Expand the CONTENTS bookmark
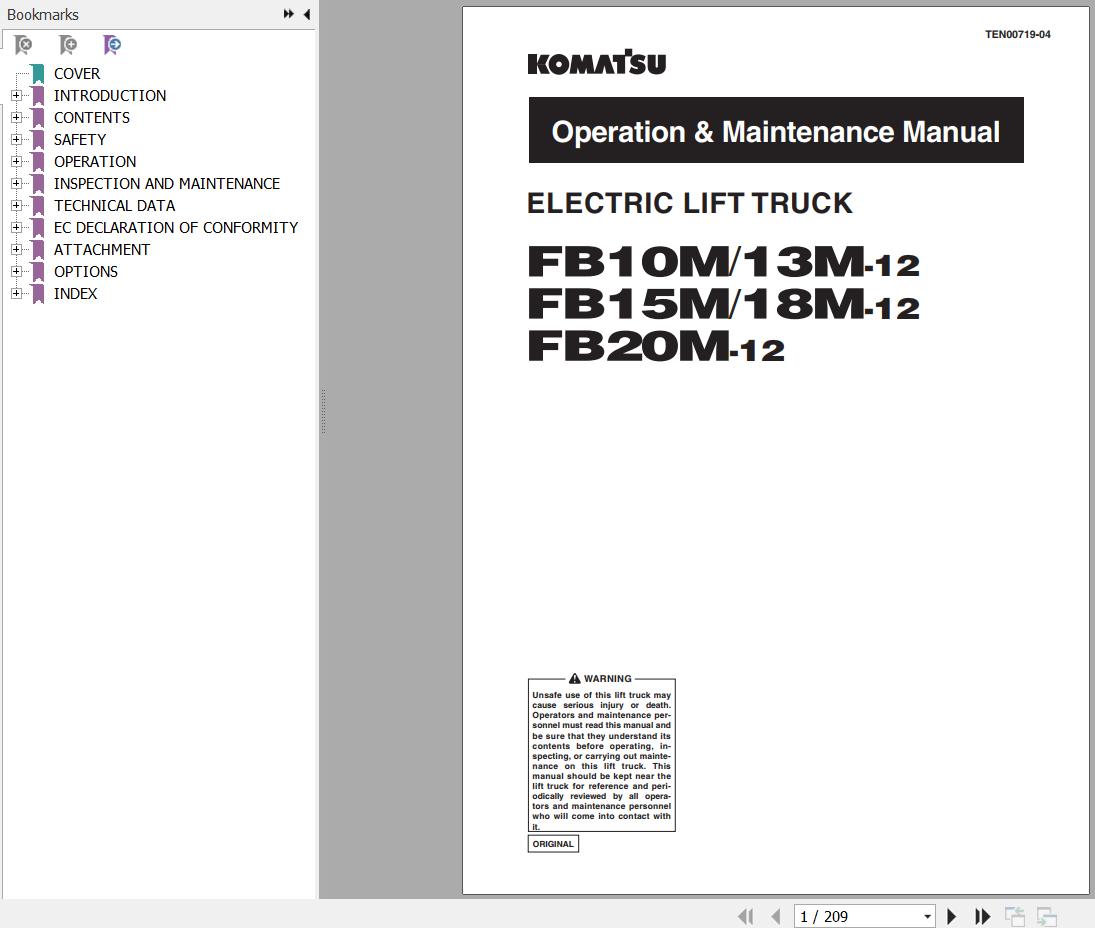 point(16,117)
